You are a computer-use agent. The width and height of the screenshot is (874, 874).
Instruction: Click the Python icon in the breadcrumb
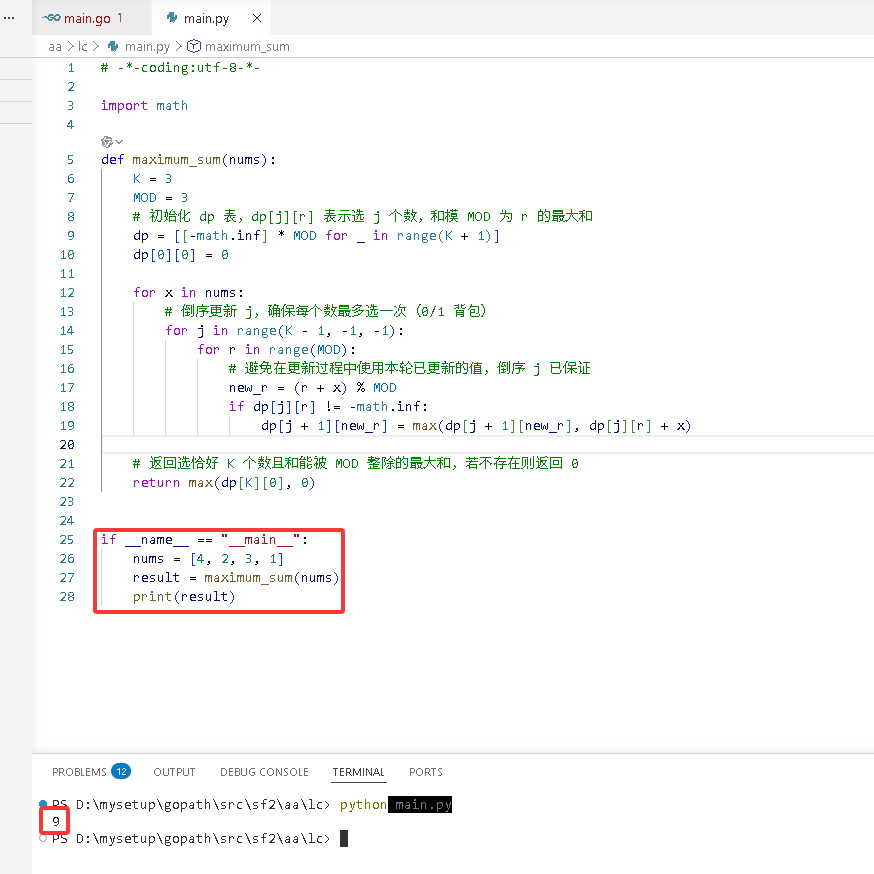pos(113,46)
